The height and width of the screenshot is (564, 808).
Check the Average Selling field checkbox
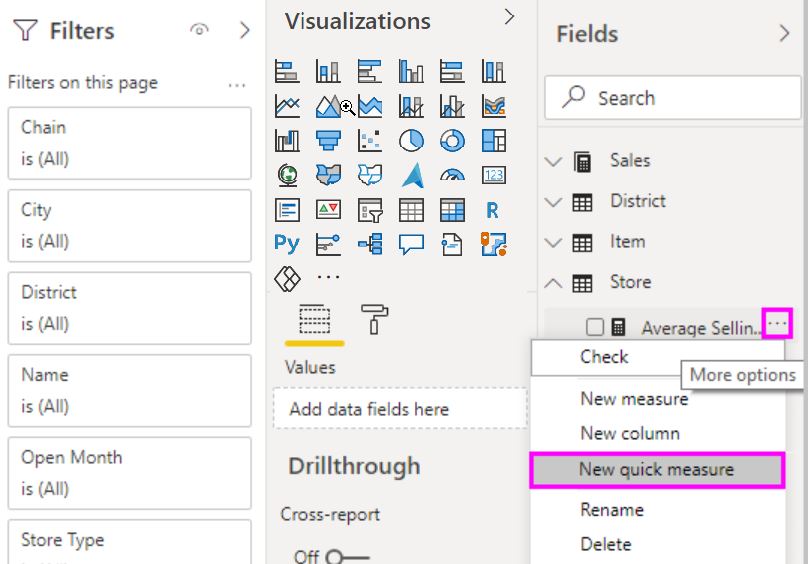pyautogui.click(x=595, y=327)
